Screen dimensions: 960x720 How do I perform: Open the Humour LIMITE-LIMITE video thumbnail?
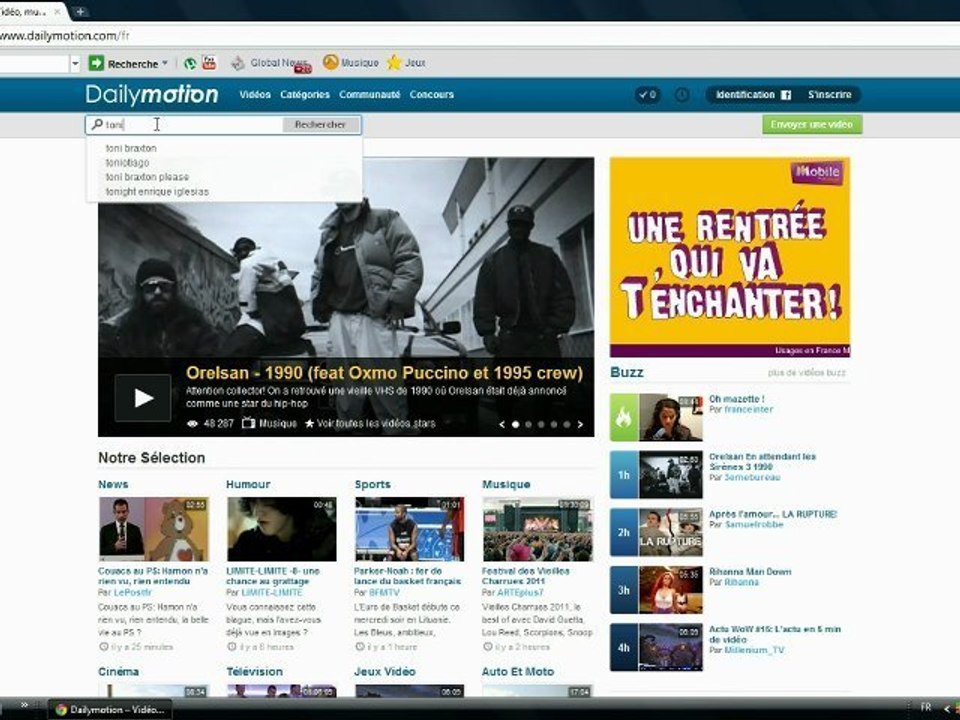click(282, 529)
